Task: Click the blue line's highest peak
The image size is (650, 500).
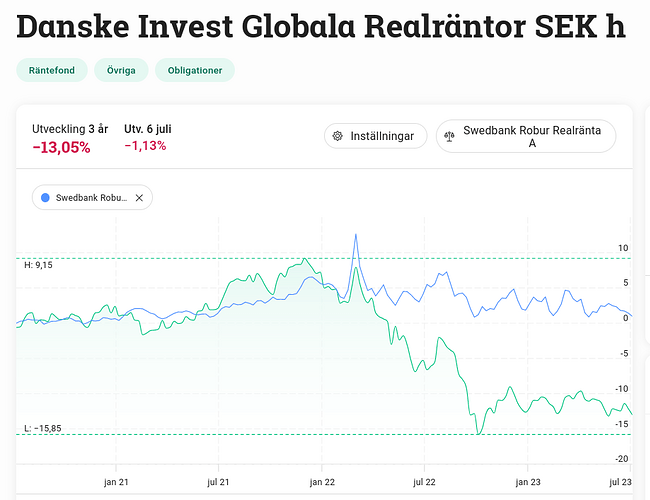Action: click(355, 235)
